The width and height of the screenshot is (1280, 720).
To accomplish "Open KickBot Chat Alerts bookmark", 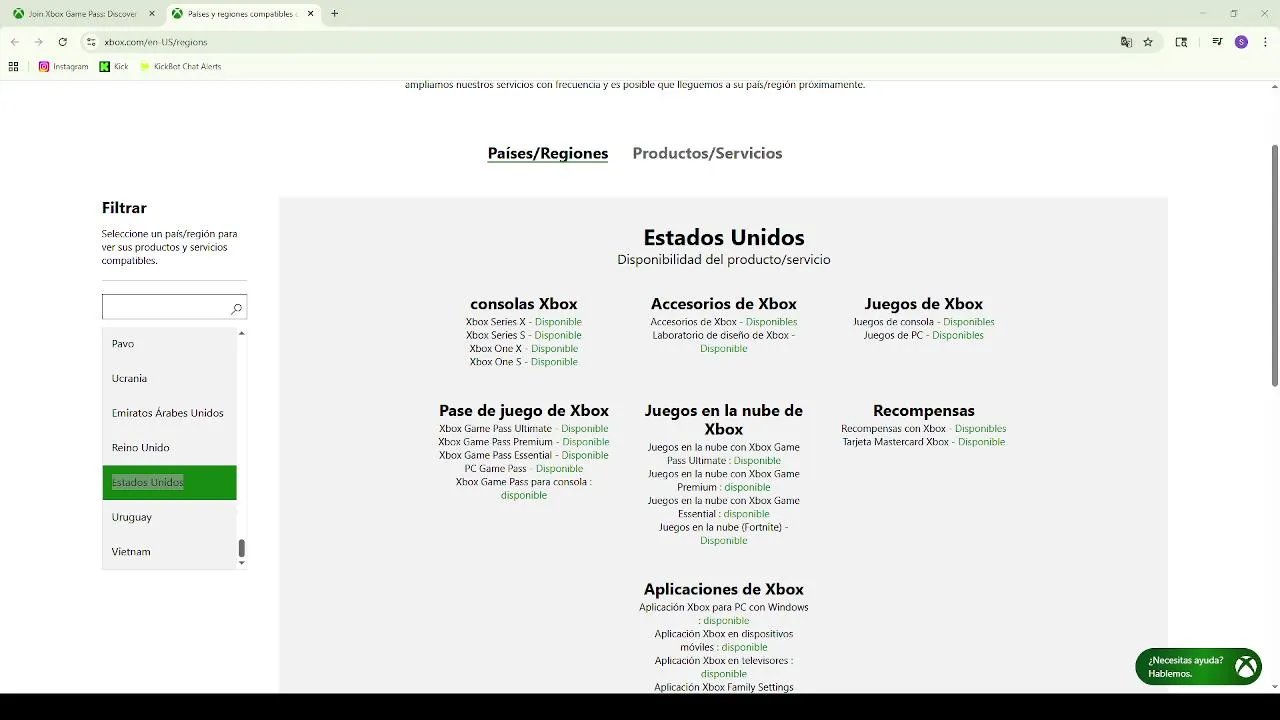I will [x=181, y=66].
